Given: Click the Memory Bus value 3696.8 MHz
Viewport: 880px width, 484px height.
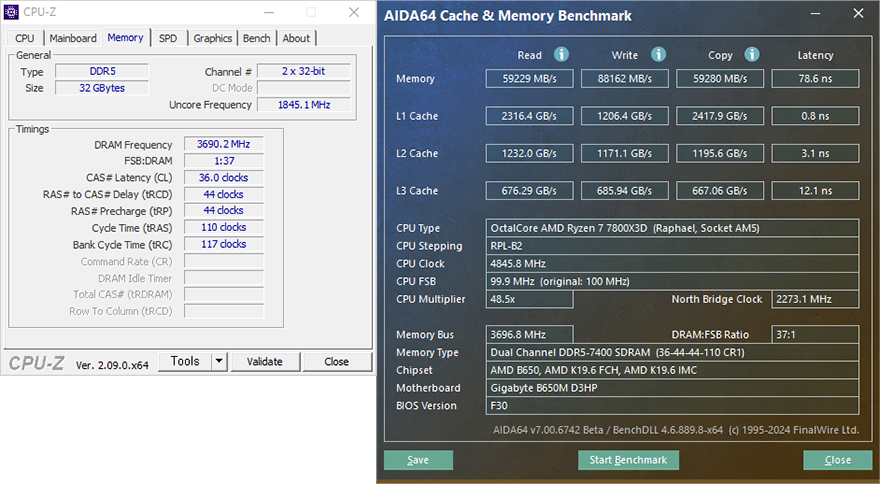Looking at the screenshot, I should pyautogui.click(x=529, y=335).
